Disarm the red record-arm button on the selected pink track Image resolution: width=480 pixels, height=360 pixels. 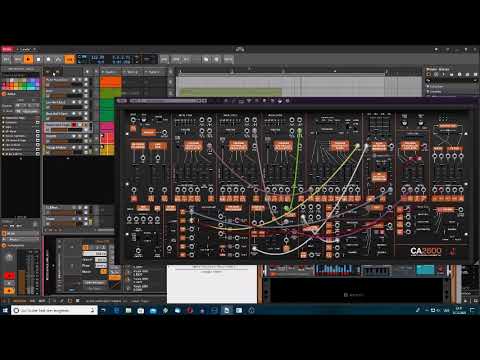(74, 125)
